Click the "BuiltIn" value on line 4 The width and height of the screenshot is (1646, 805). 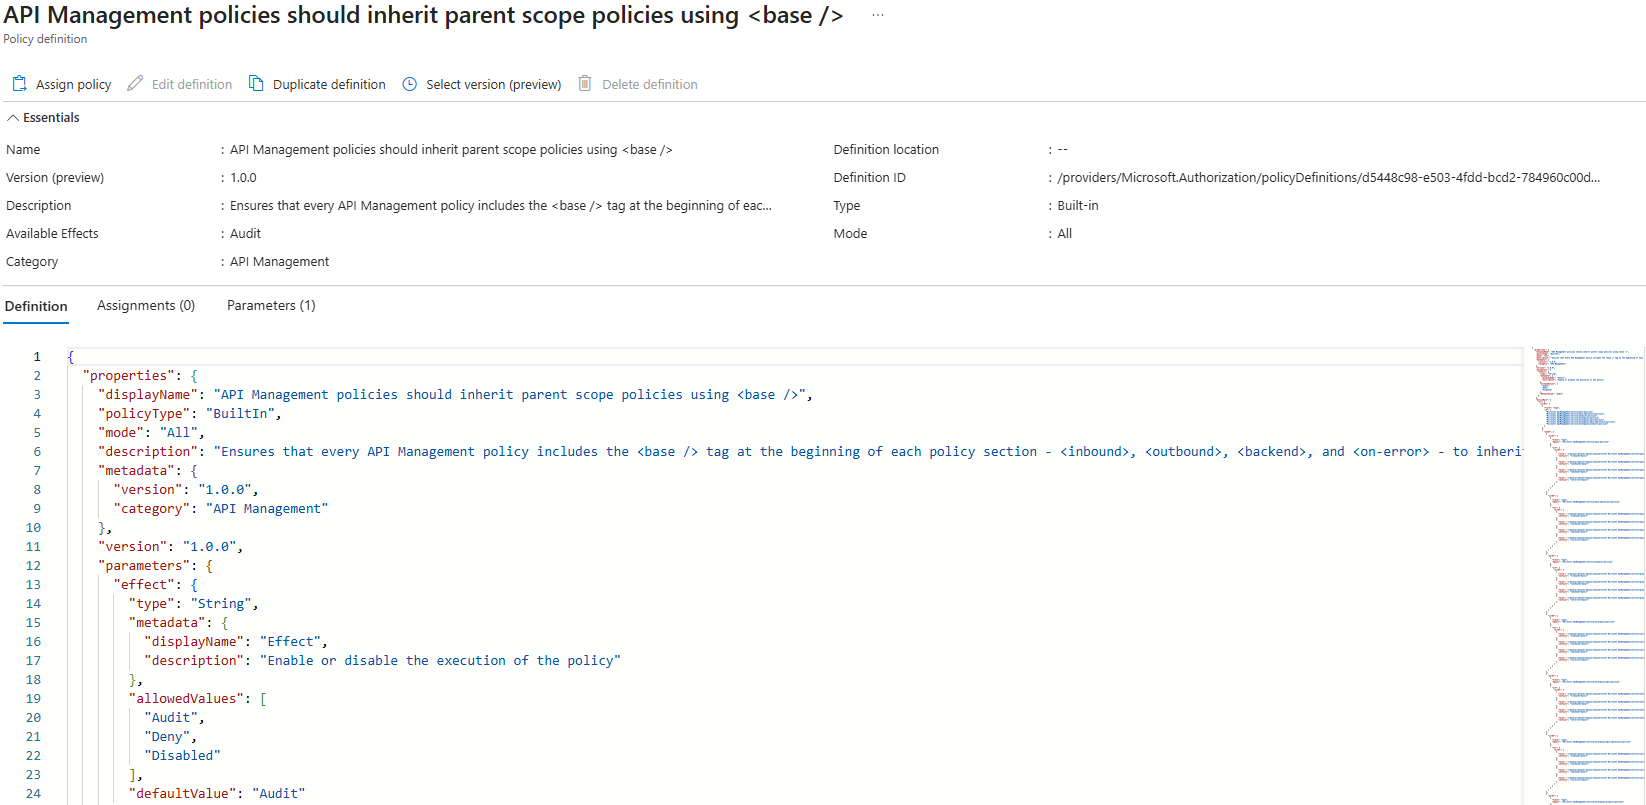pyautogui.click(x=240, y=414)
